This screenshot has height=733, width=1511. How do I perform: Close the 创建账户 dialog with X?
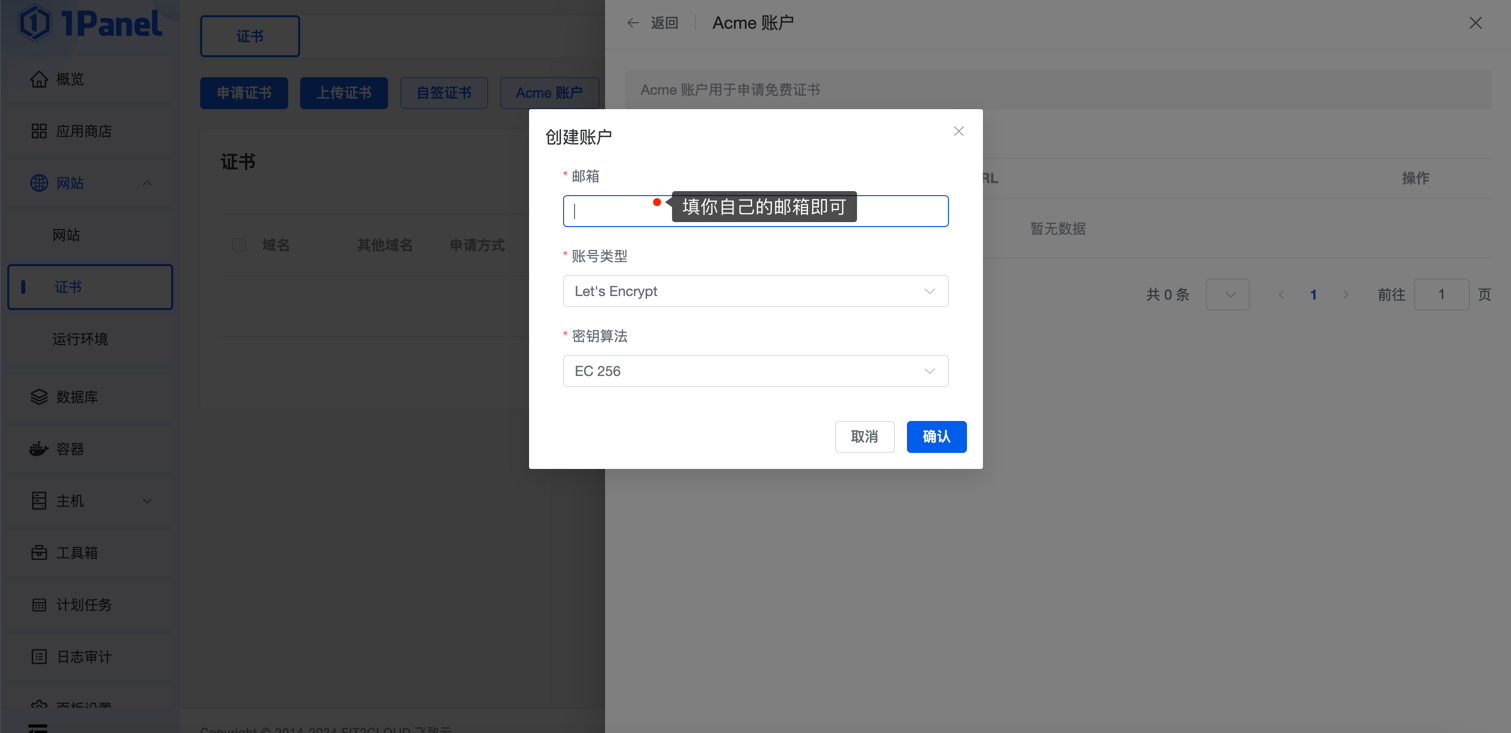pyautogui.click(x=958, y=131)
